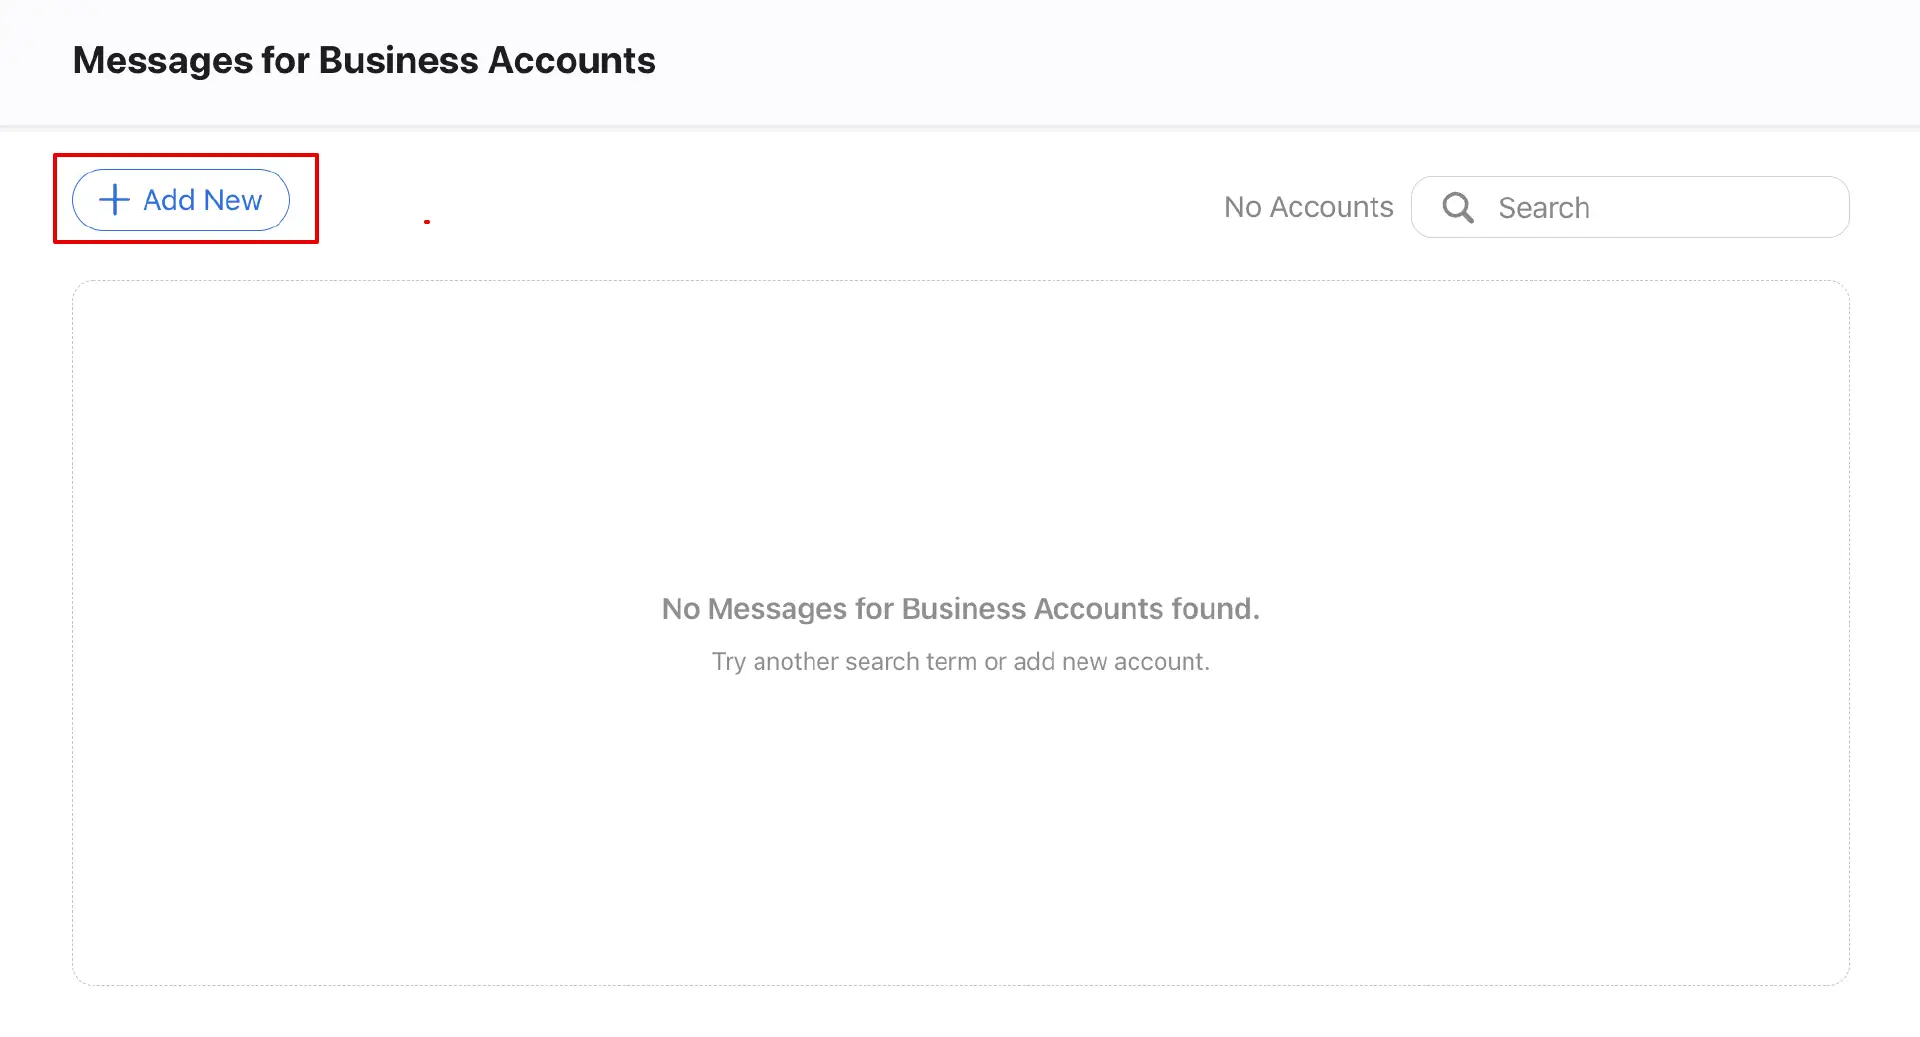Screen dimensions: 1920x1037
Task: Click the word Search placeholder text
Action: tap(1543, 208)
